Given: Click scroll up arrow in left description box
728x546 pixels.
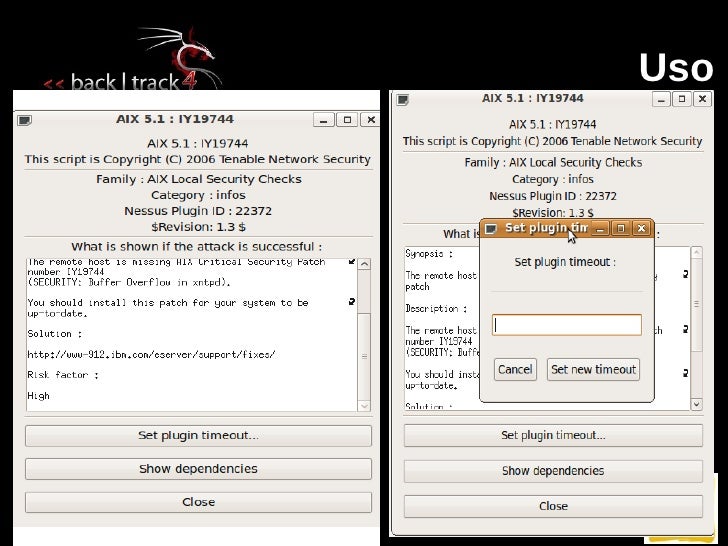Looking at the screenshot, I should [x=364, y=264].
